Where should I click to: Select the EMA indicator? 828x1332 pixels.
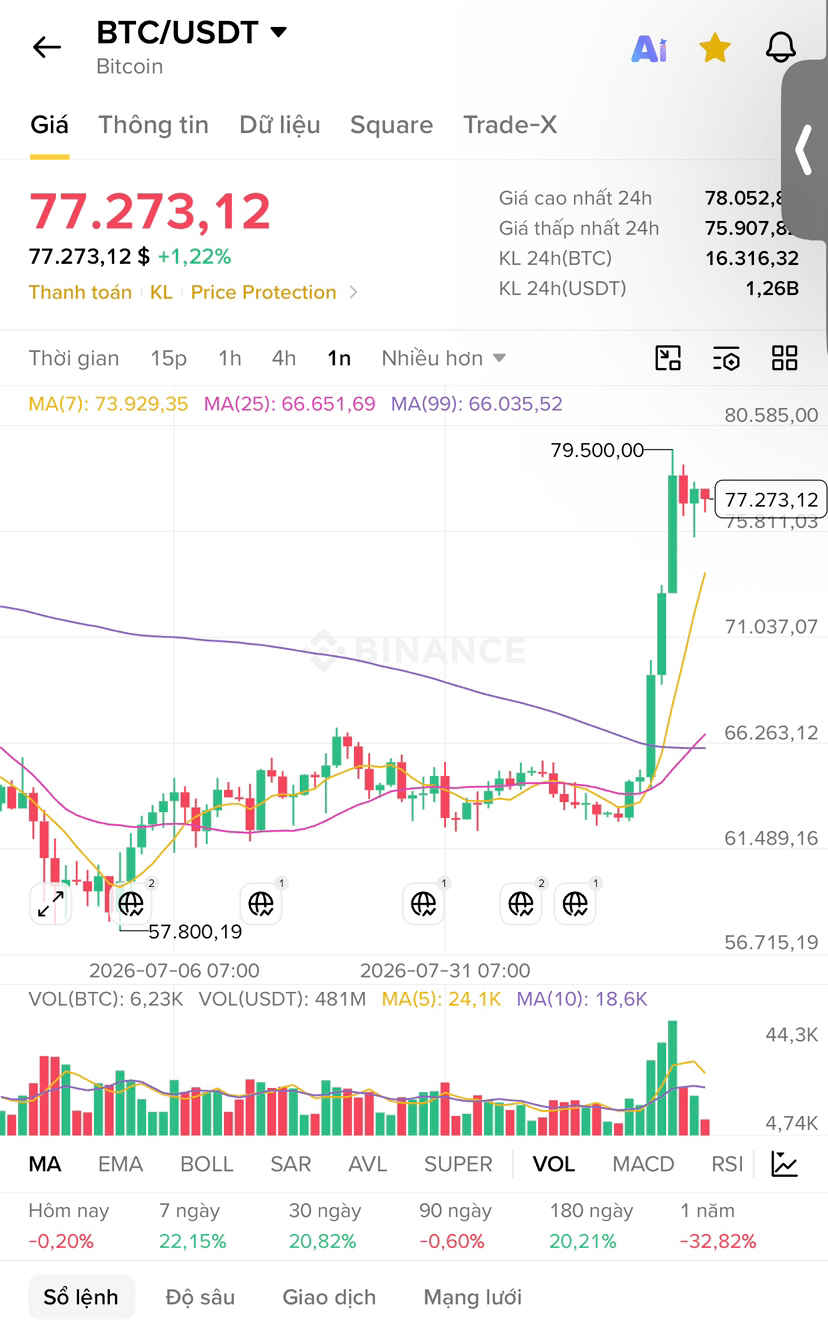coord(120,1164)
